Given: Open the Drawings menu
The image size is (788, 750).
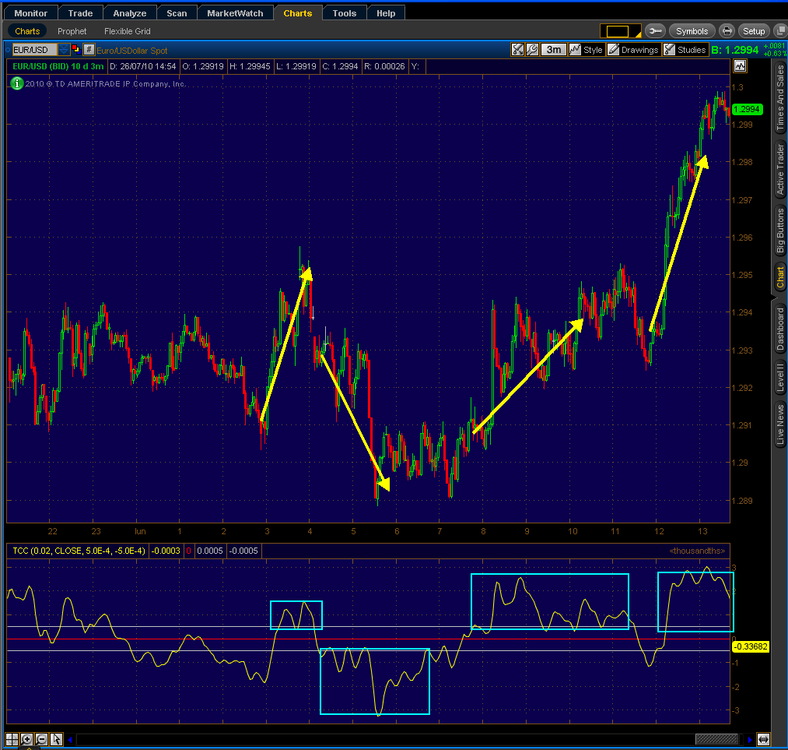Looking at the screenshot, I should click(x=633, y=49).
